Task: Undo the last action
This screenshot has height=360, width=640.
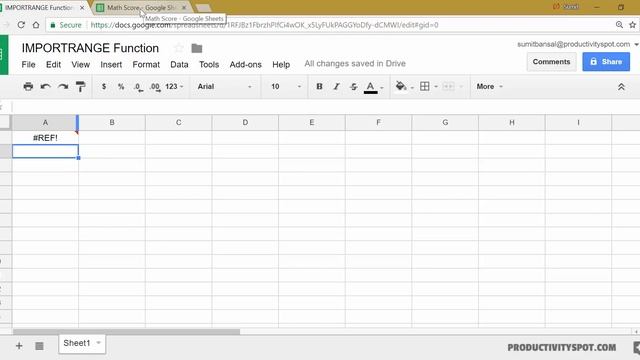Action: click(x=45, y=87)
